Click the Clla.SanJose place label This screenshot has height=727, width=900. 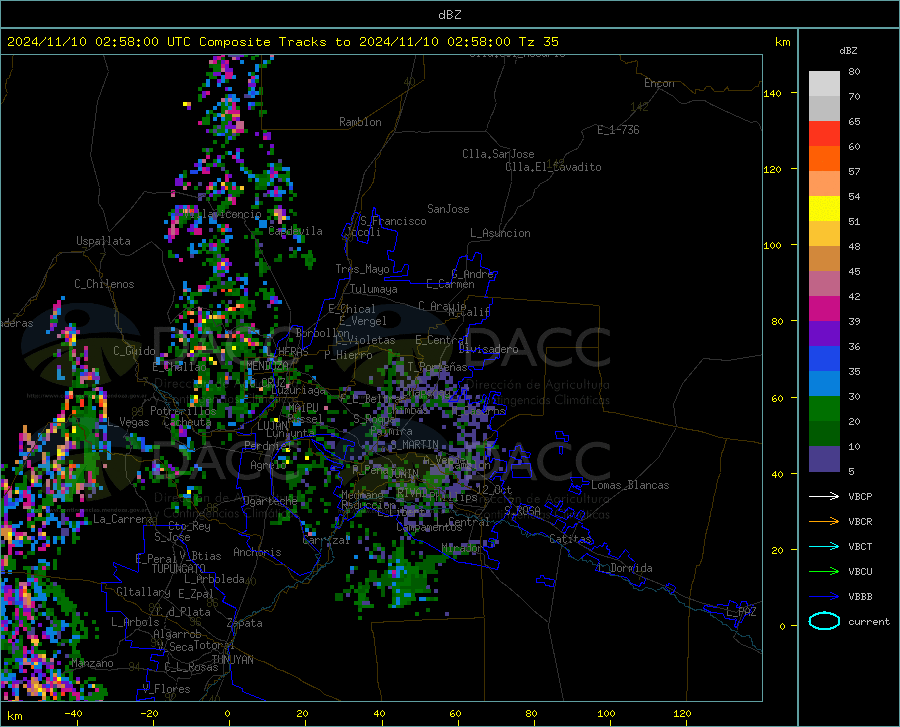(498, 154)
